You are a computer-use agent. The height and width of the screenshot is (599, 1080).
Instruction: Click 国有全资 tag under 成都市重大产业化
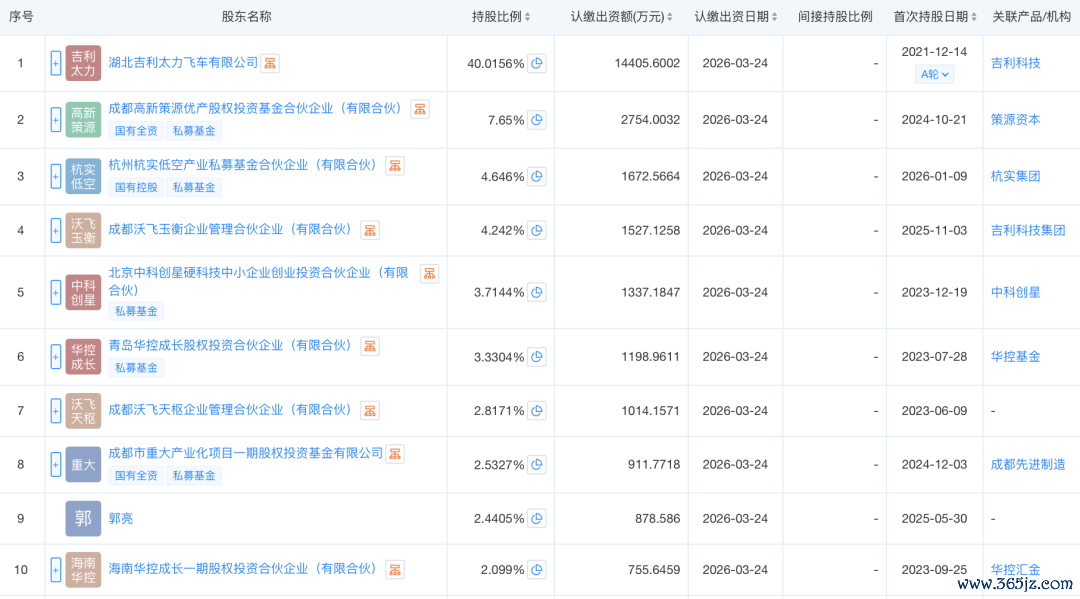136,476
